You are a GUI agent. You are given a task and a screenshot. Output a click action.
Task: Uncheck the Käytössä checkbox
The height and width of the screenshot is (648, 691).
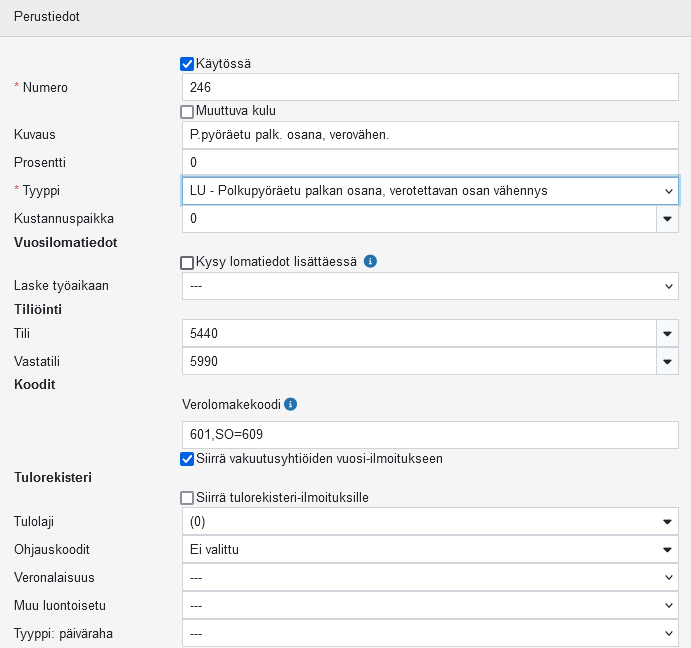(187, 64)
